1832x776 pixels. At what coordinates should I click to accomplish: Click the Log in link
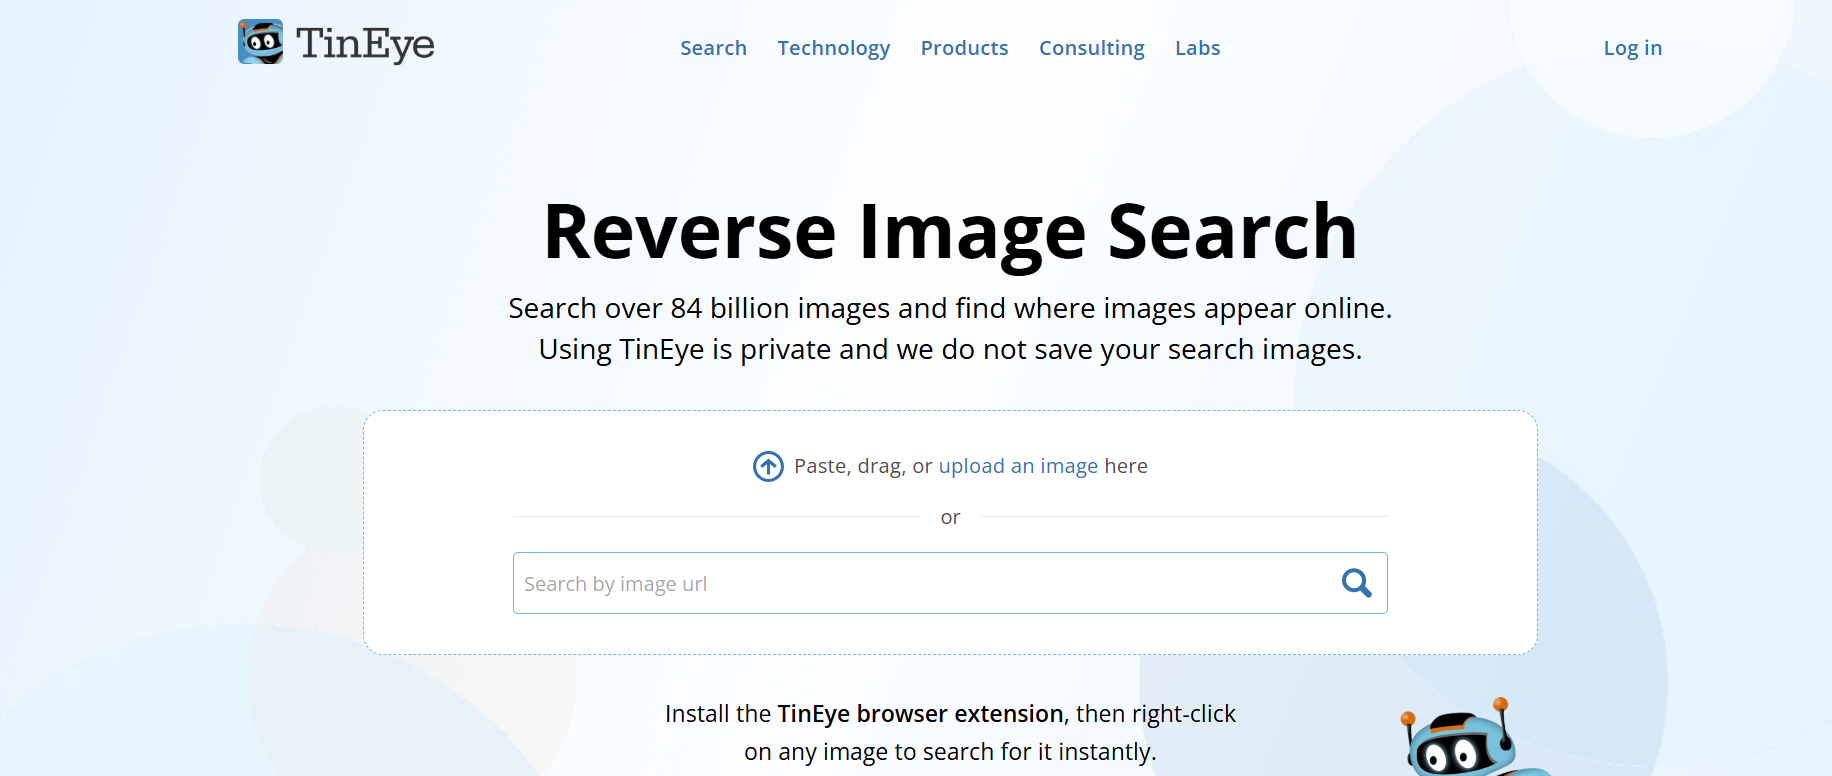[x=1632, y=48]
